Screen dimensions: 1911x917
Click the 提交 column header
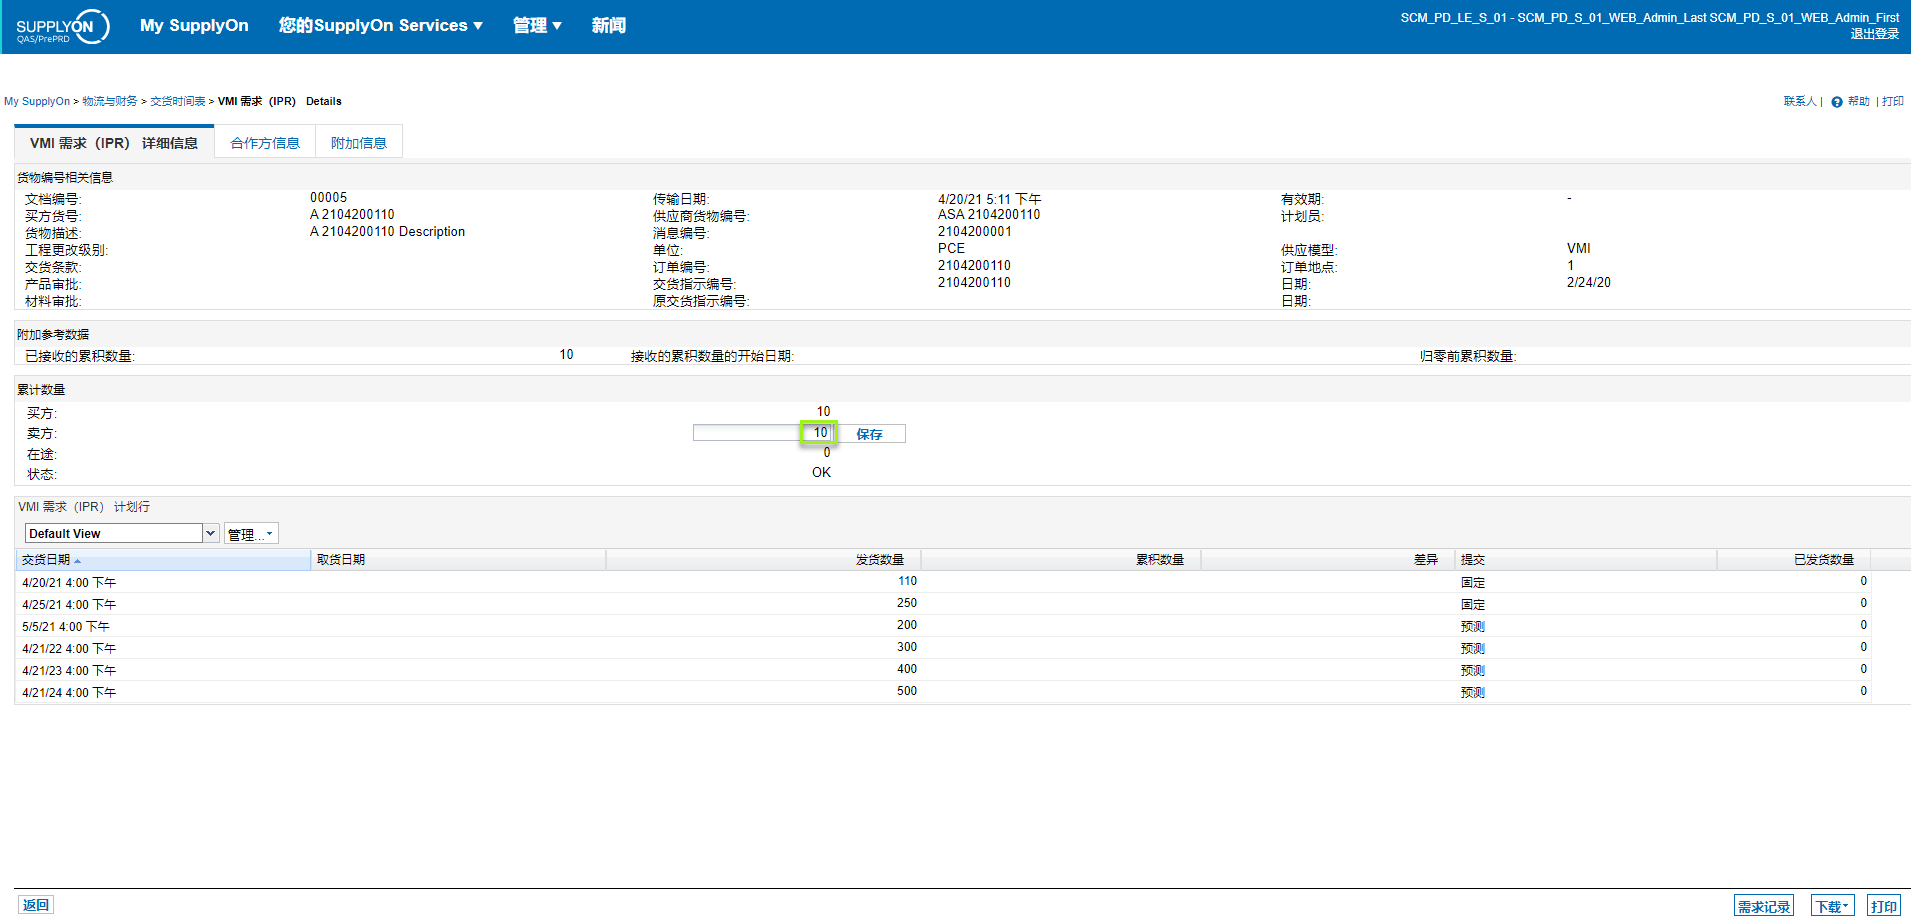click(1586, 560)
